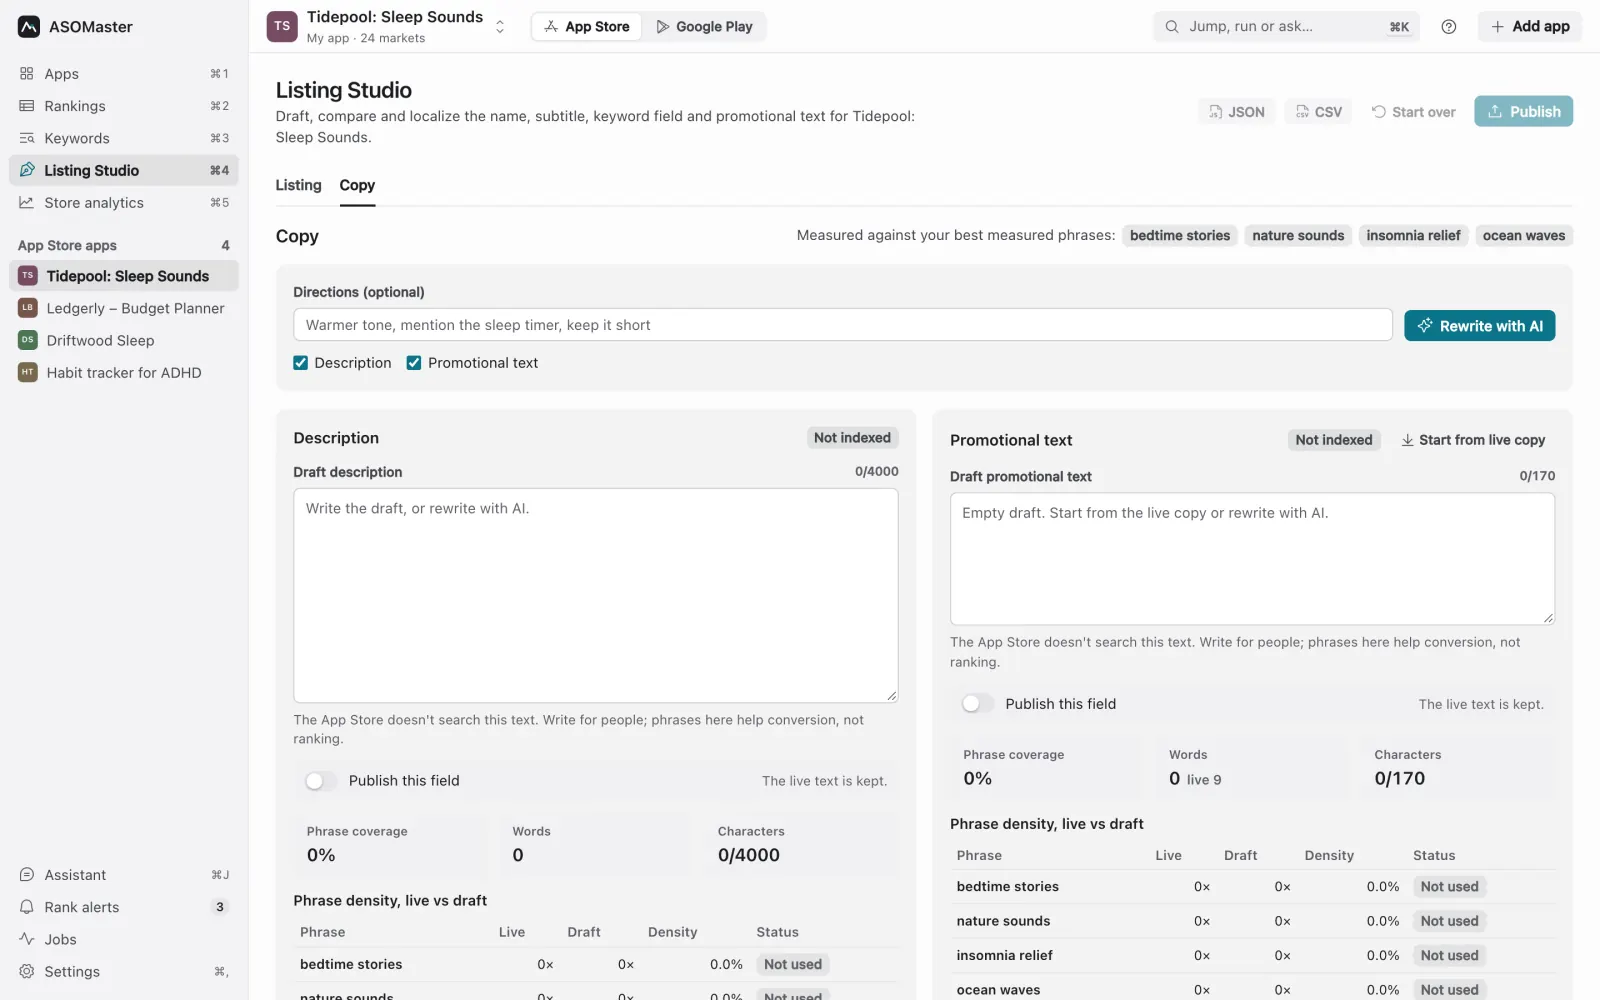The height and width of the screenshot is (1000, 1600).
Task: Open Keywords from the sidebar
Action: tap(124, 138)
